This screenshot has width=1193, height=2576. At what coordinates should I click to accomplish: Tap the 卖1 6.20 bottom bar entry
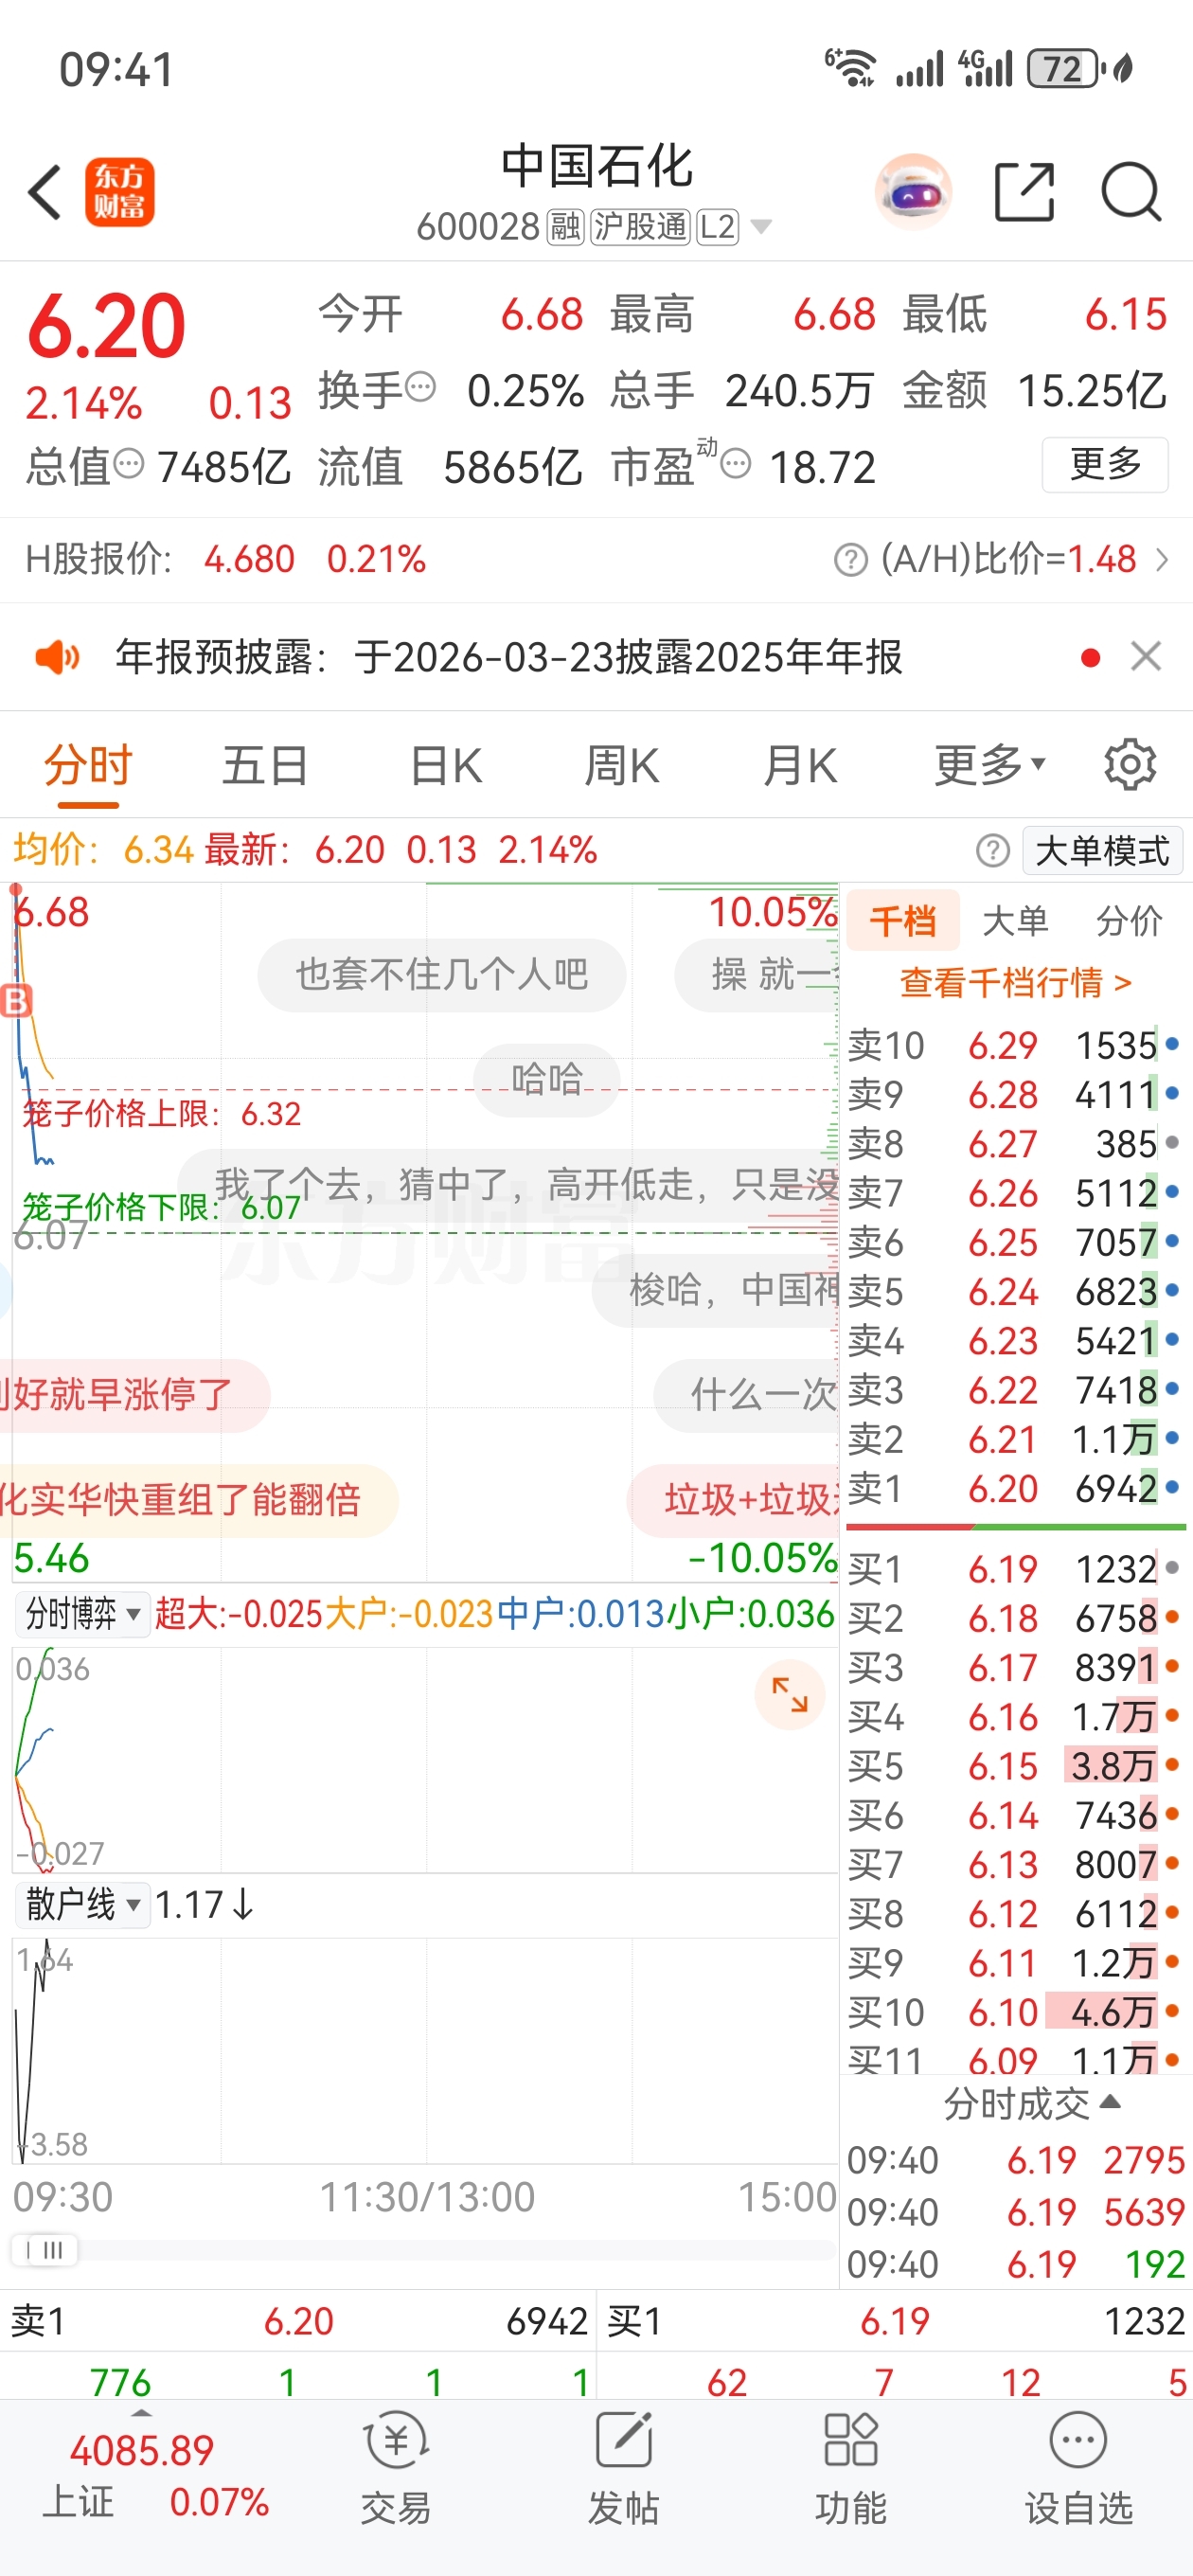pos(298,2321)
